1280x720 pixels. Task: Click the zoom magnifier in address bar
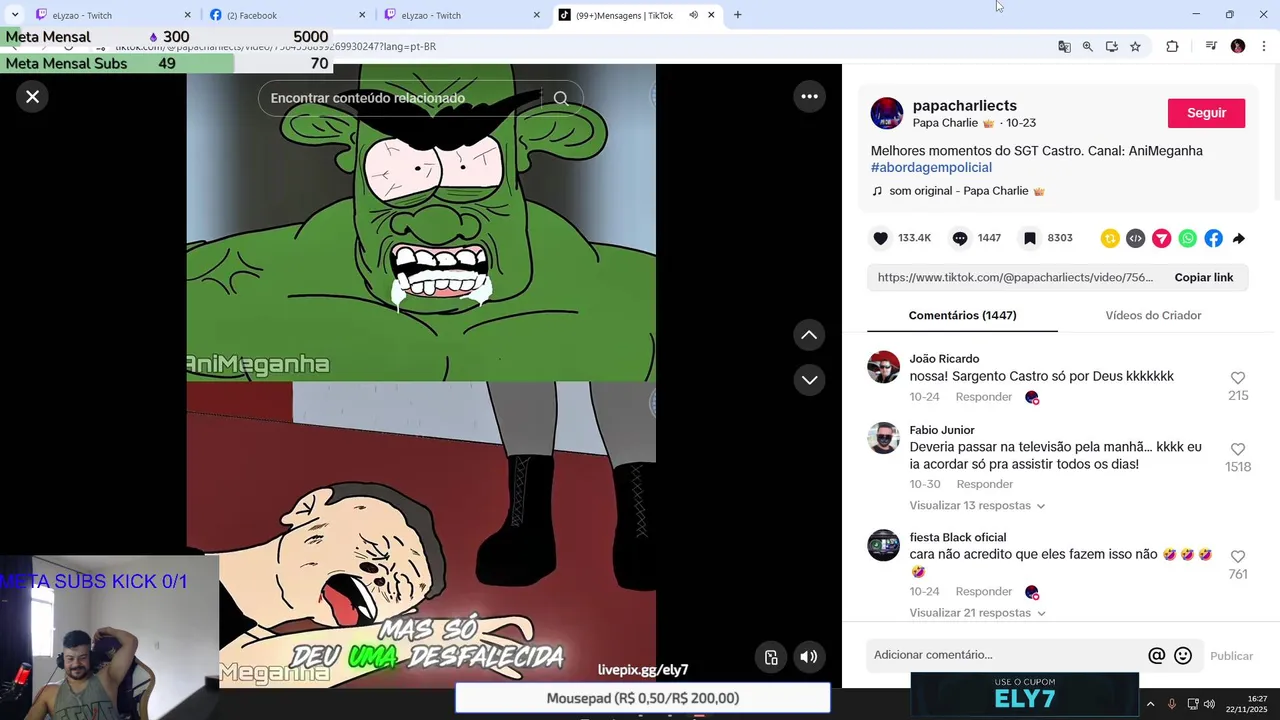click(x=1088, y=46)
